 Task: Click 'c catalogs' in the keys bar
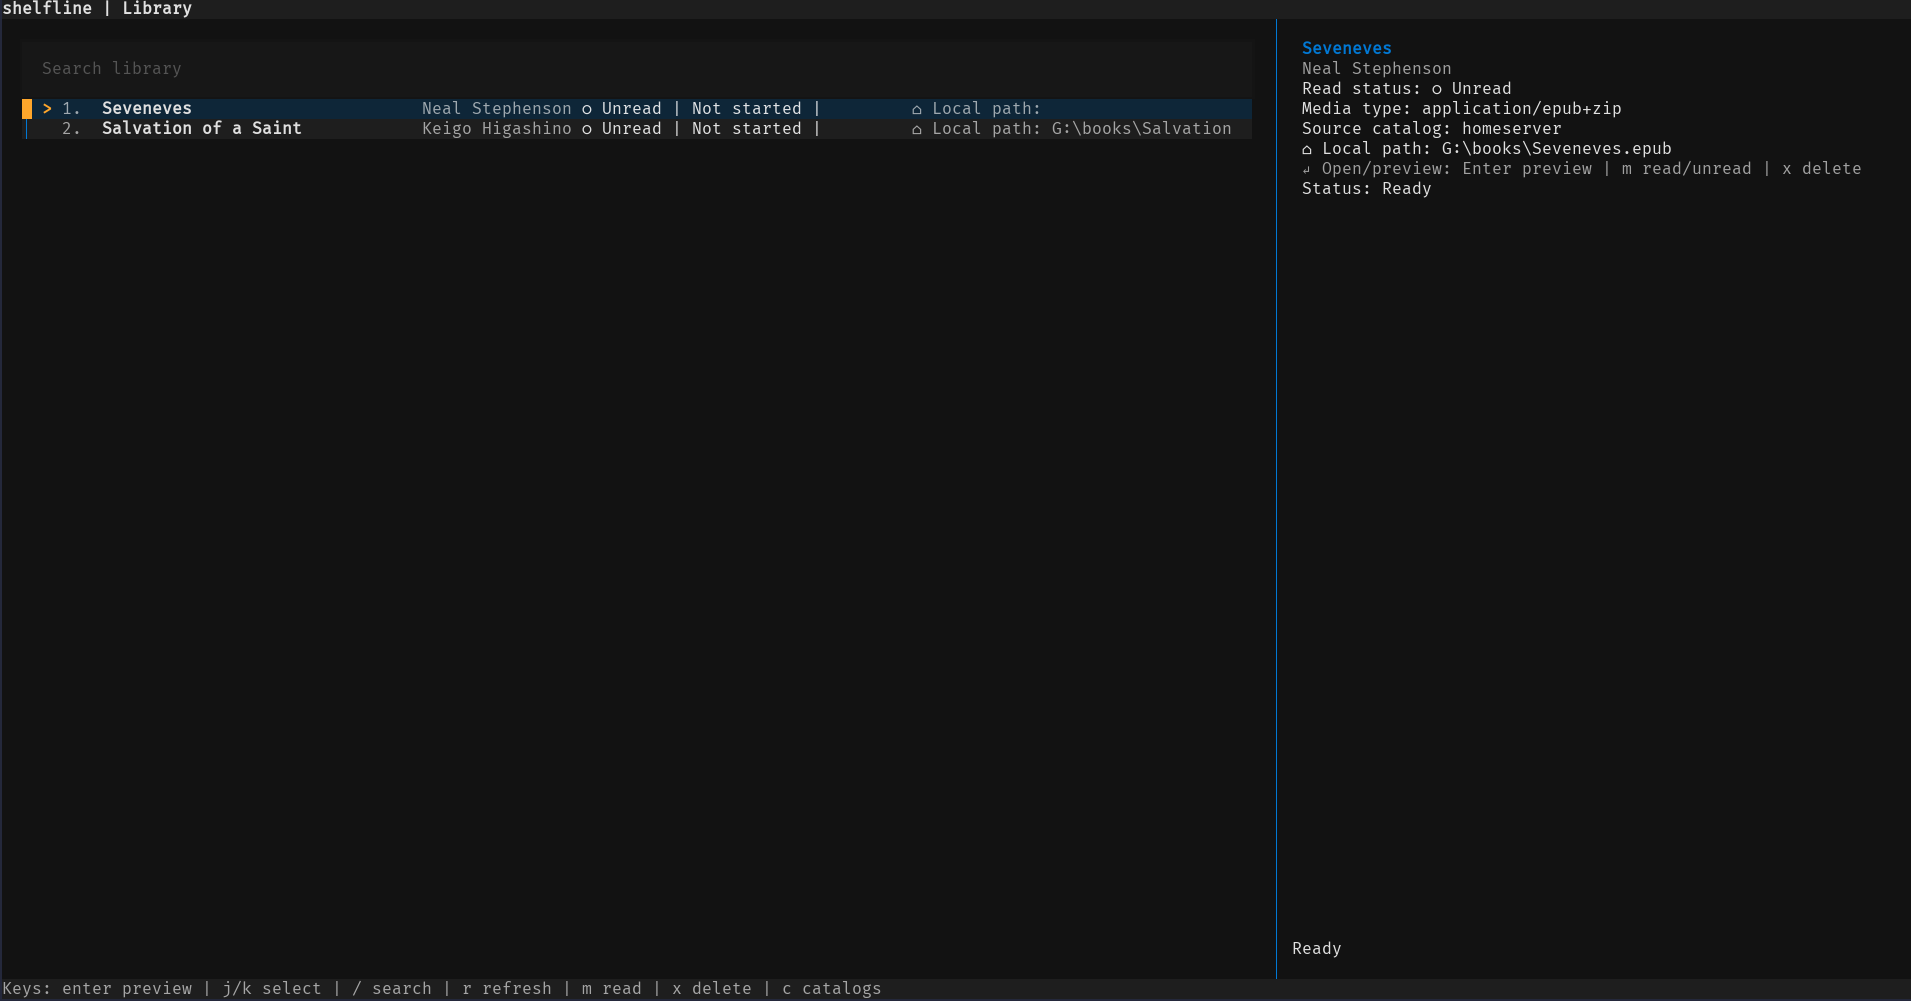tap(832, 988)
